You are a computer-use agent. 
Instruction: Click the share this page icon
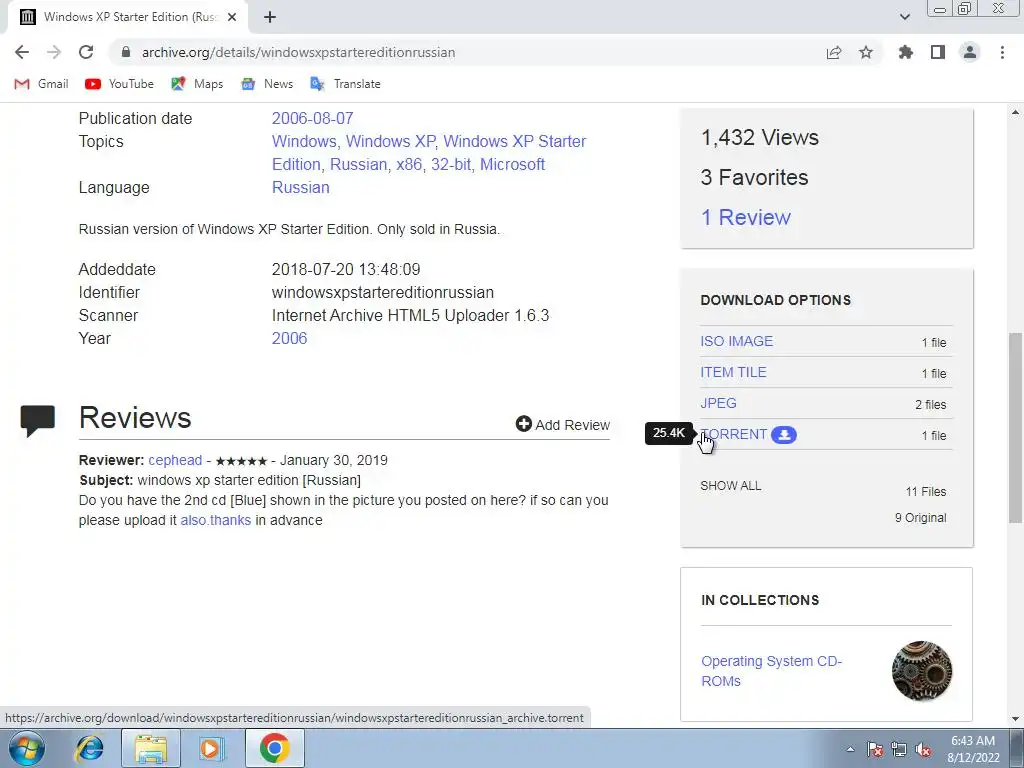tap(834, 52)
